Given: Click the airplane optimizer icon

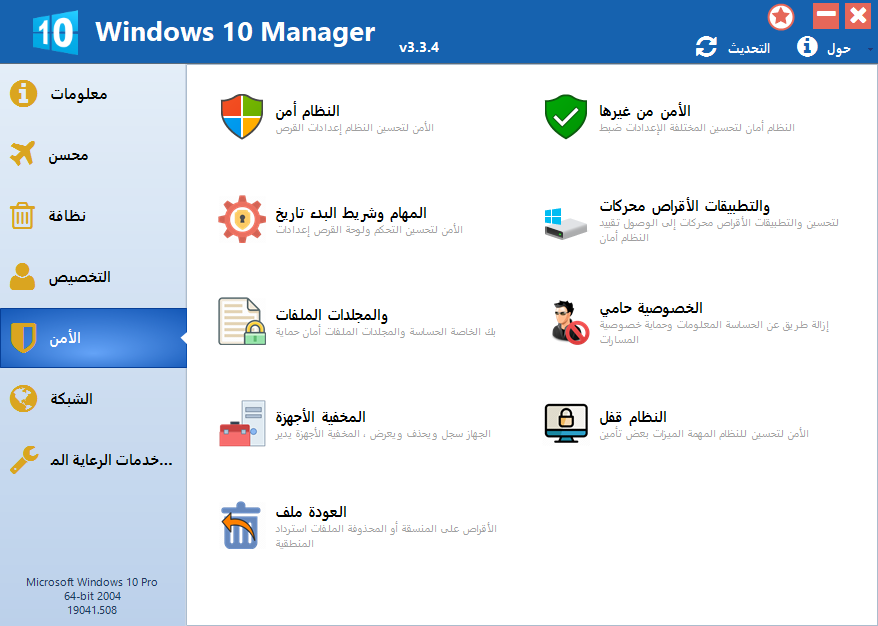Looking at the screenshot, I should pyautogui.click(x=23, y=154).
